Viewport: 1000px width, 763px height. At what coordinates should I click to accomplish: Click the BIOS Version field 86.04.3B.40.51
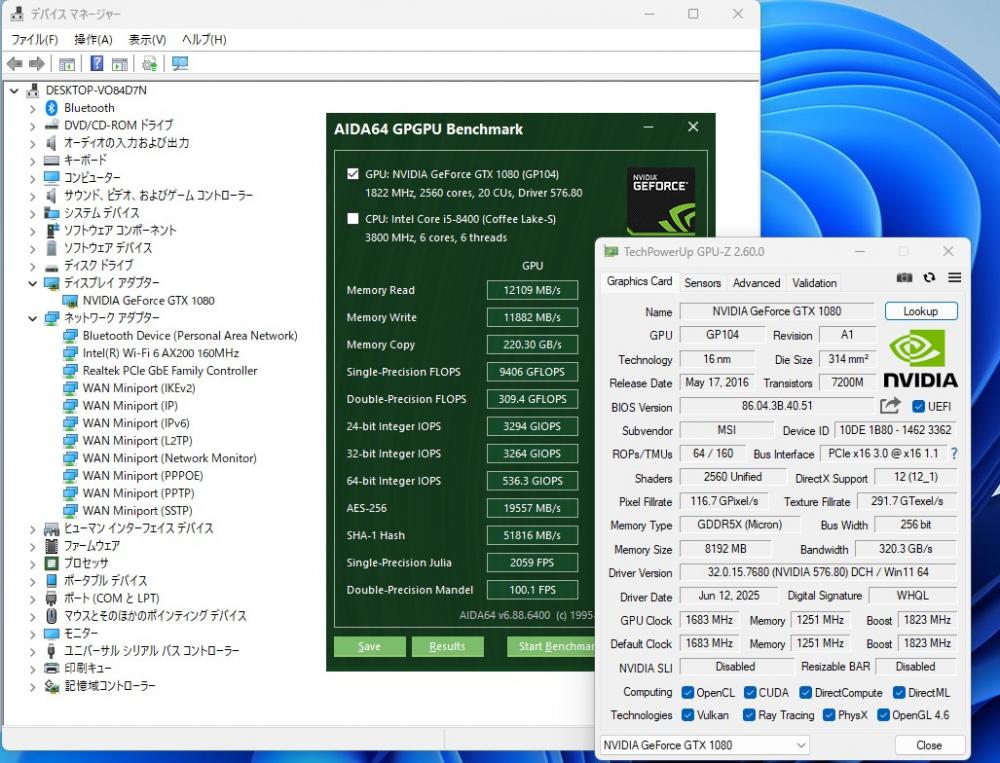pos(777,406)
